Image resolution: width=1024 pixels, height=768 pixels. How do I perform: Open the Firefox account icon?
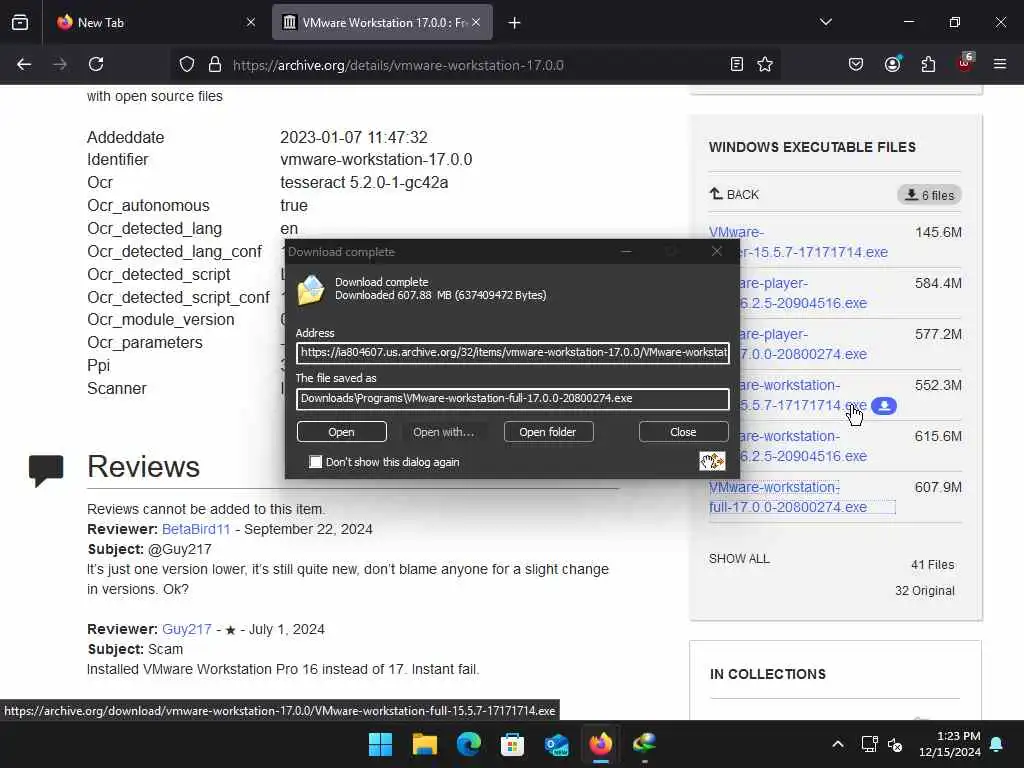pos(893,64)
